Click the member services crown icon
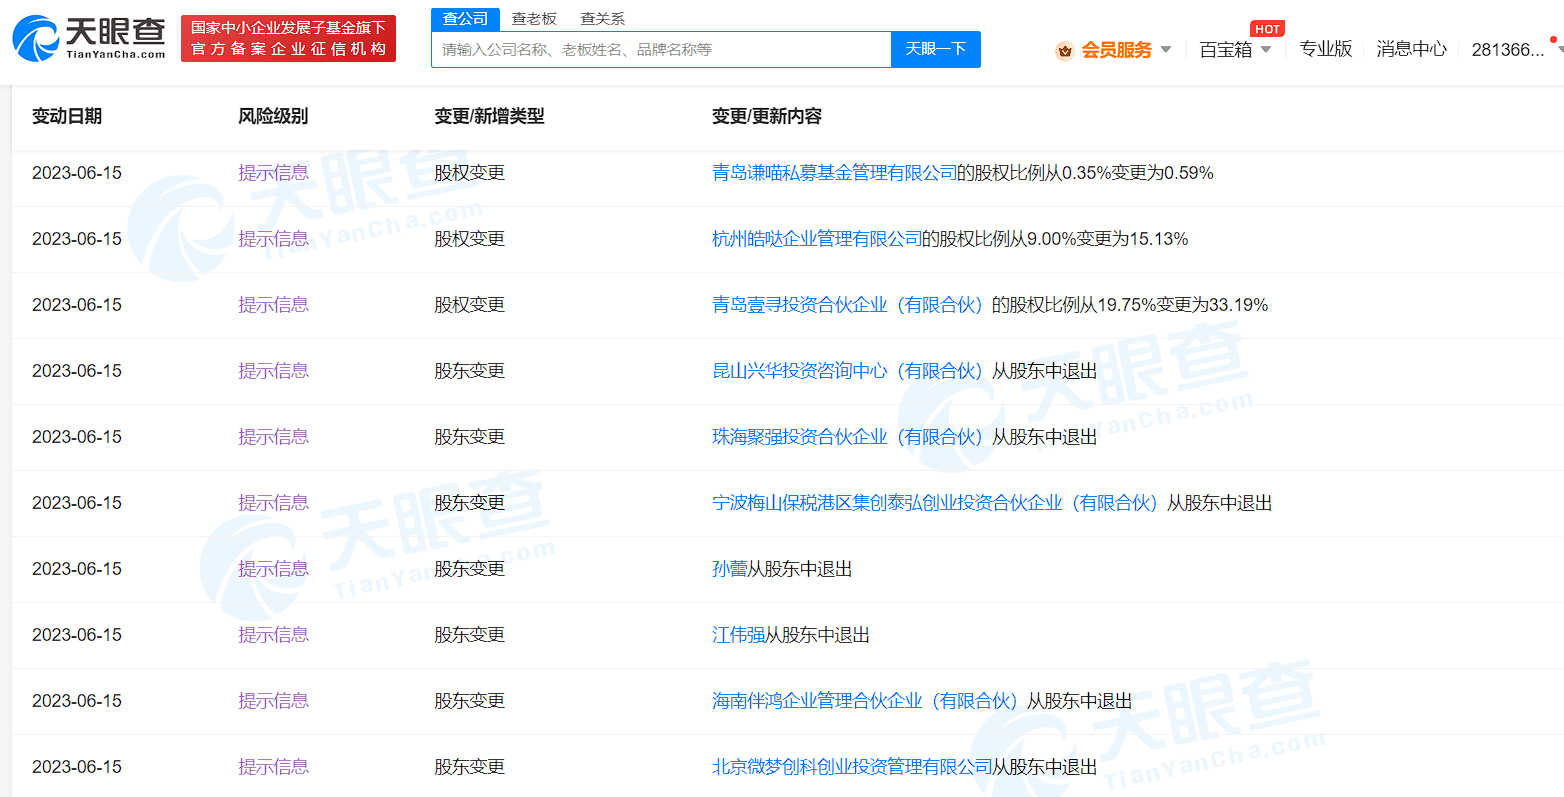Viewport: 1564px width, 797px height. click(x=1065, y=50)
